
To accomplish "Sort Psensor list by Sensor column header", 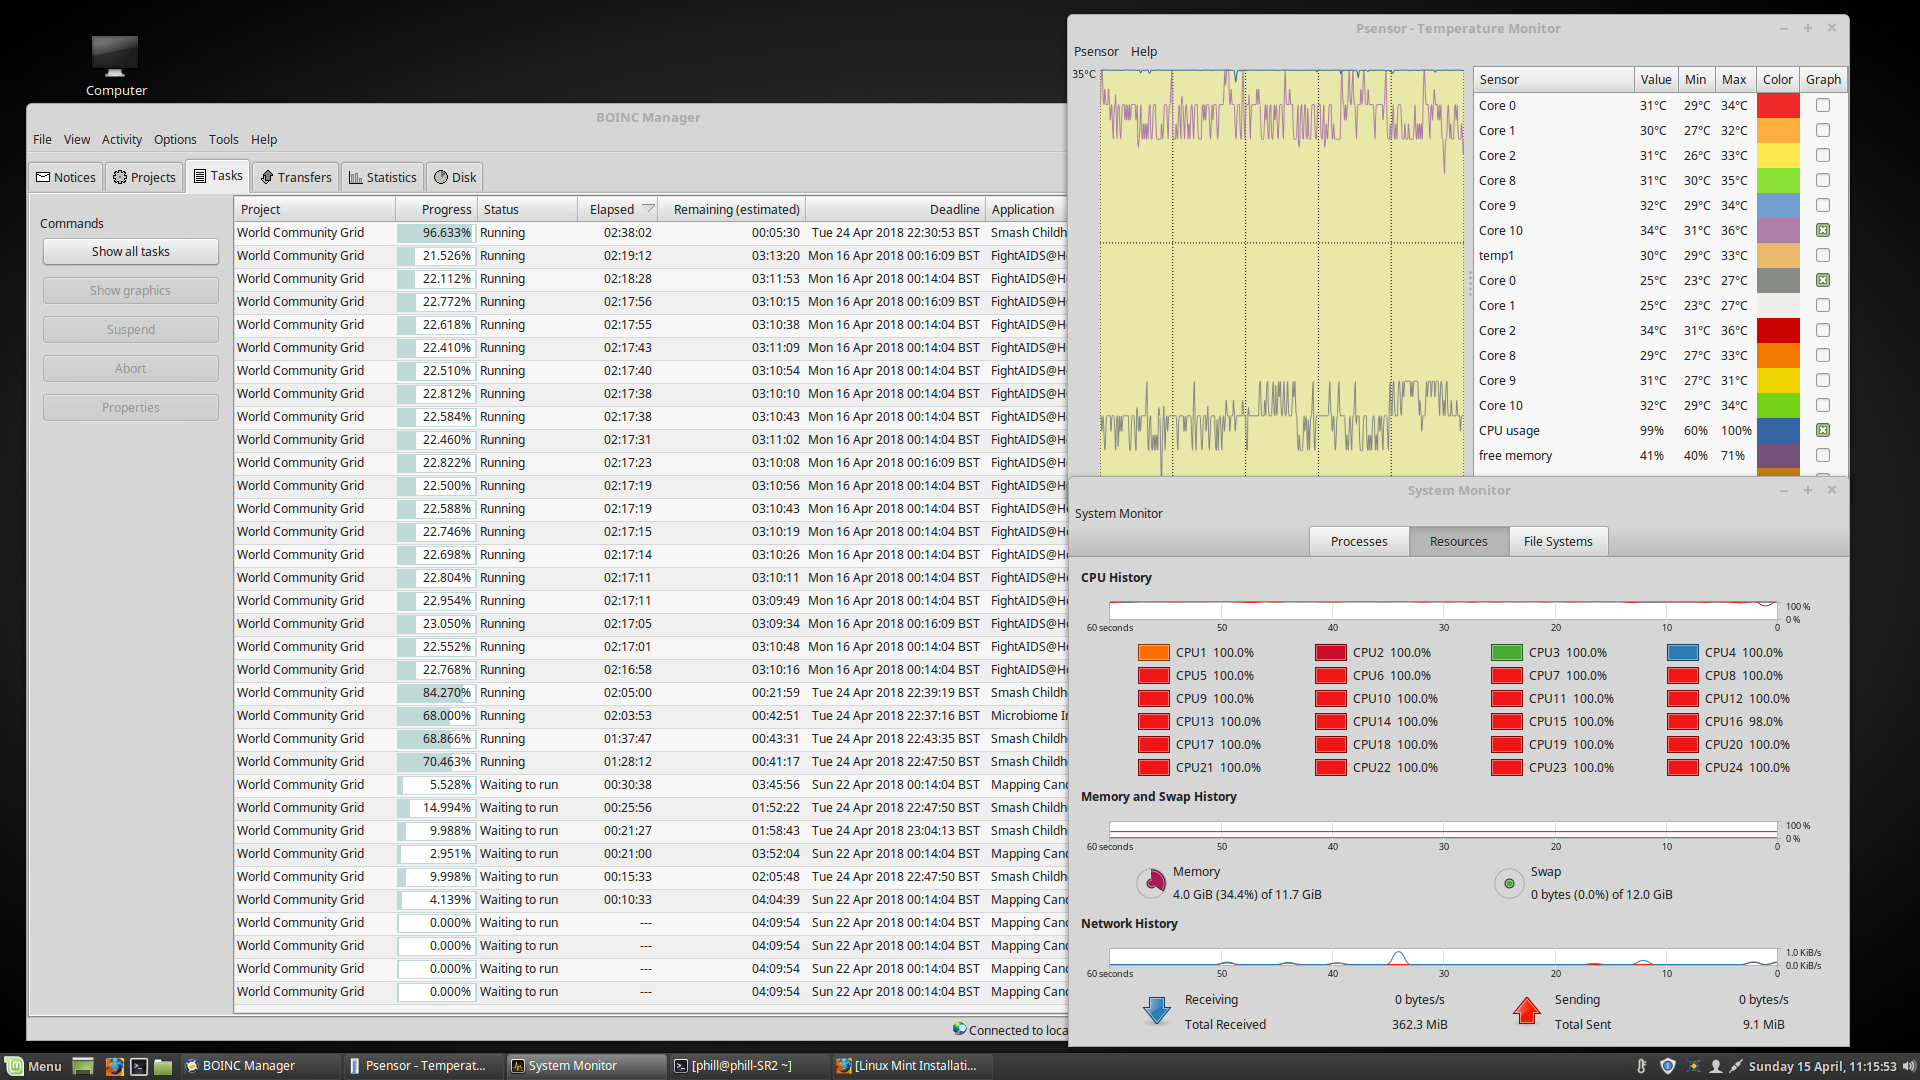I will point(1554,79).
